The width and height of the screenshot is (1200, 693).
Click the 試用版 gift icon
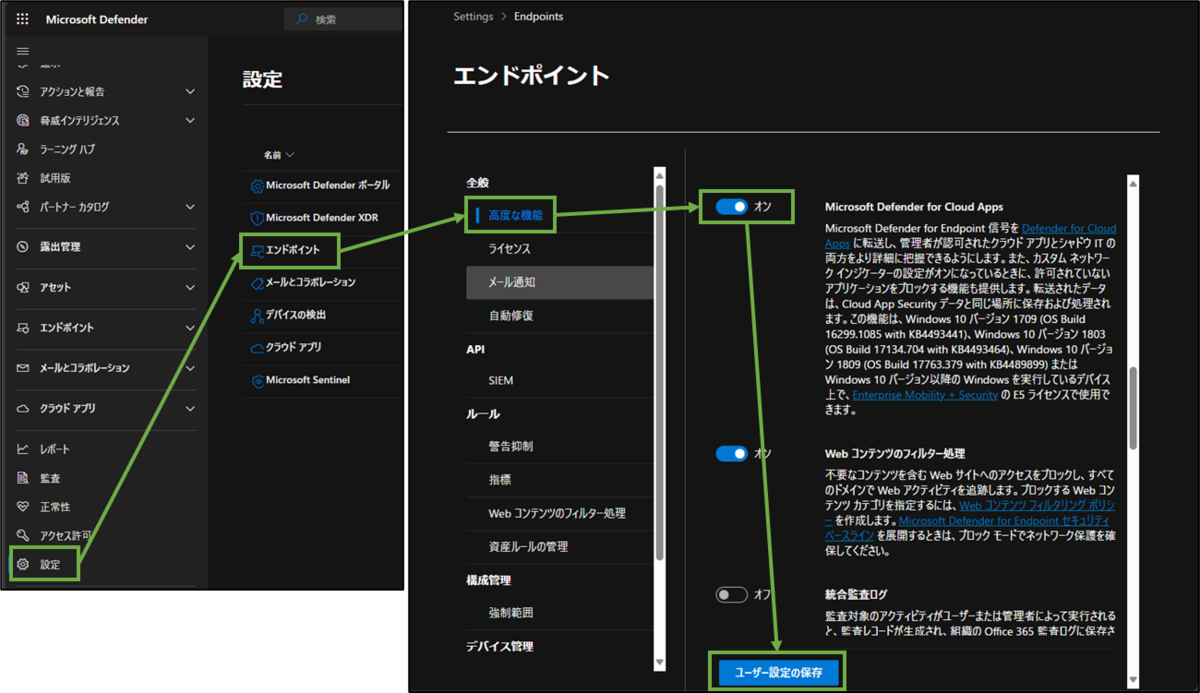tap(23, 178)
